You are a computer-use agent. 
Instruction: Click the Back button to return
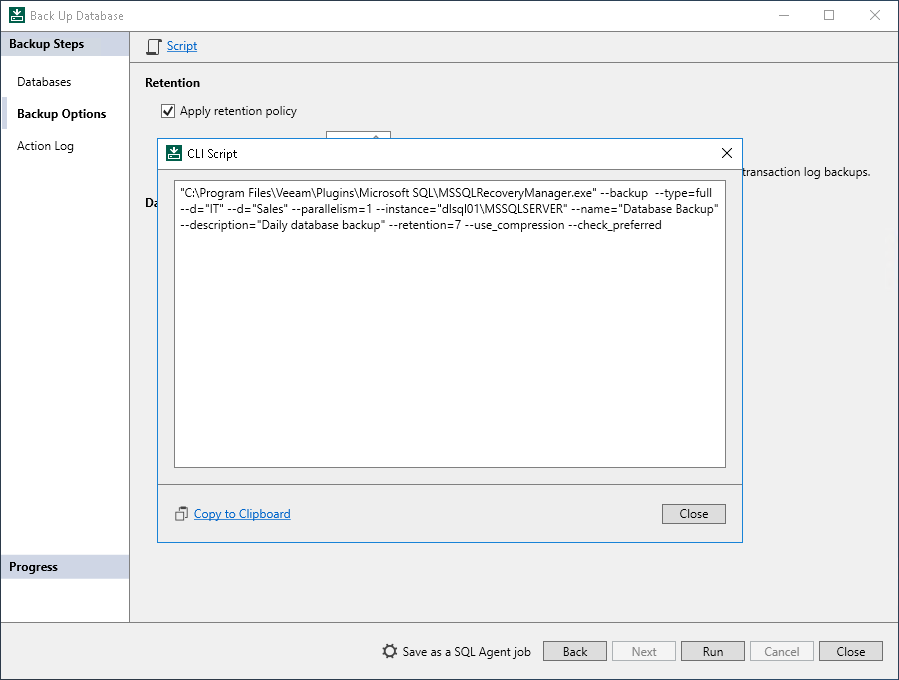574,650
